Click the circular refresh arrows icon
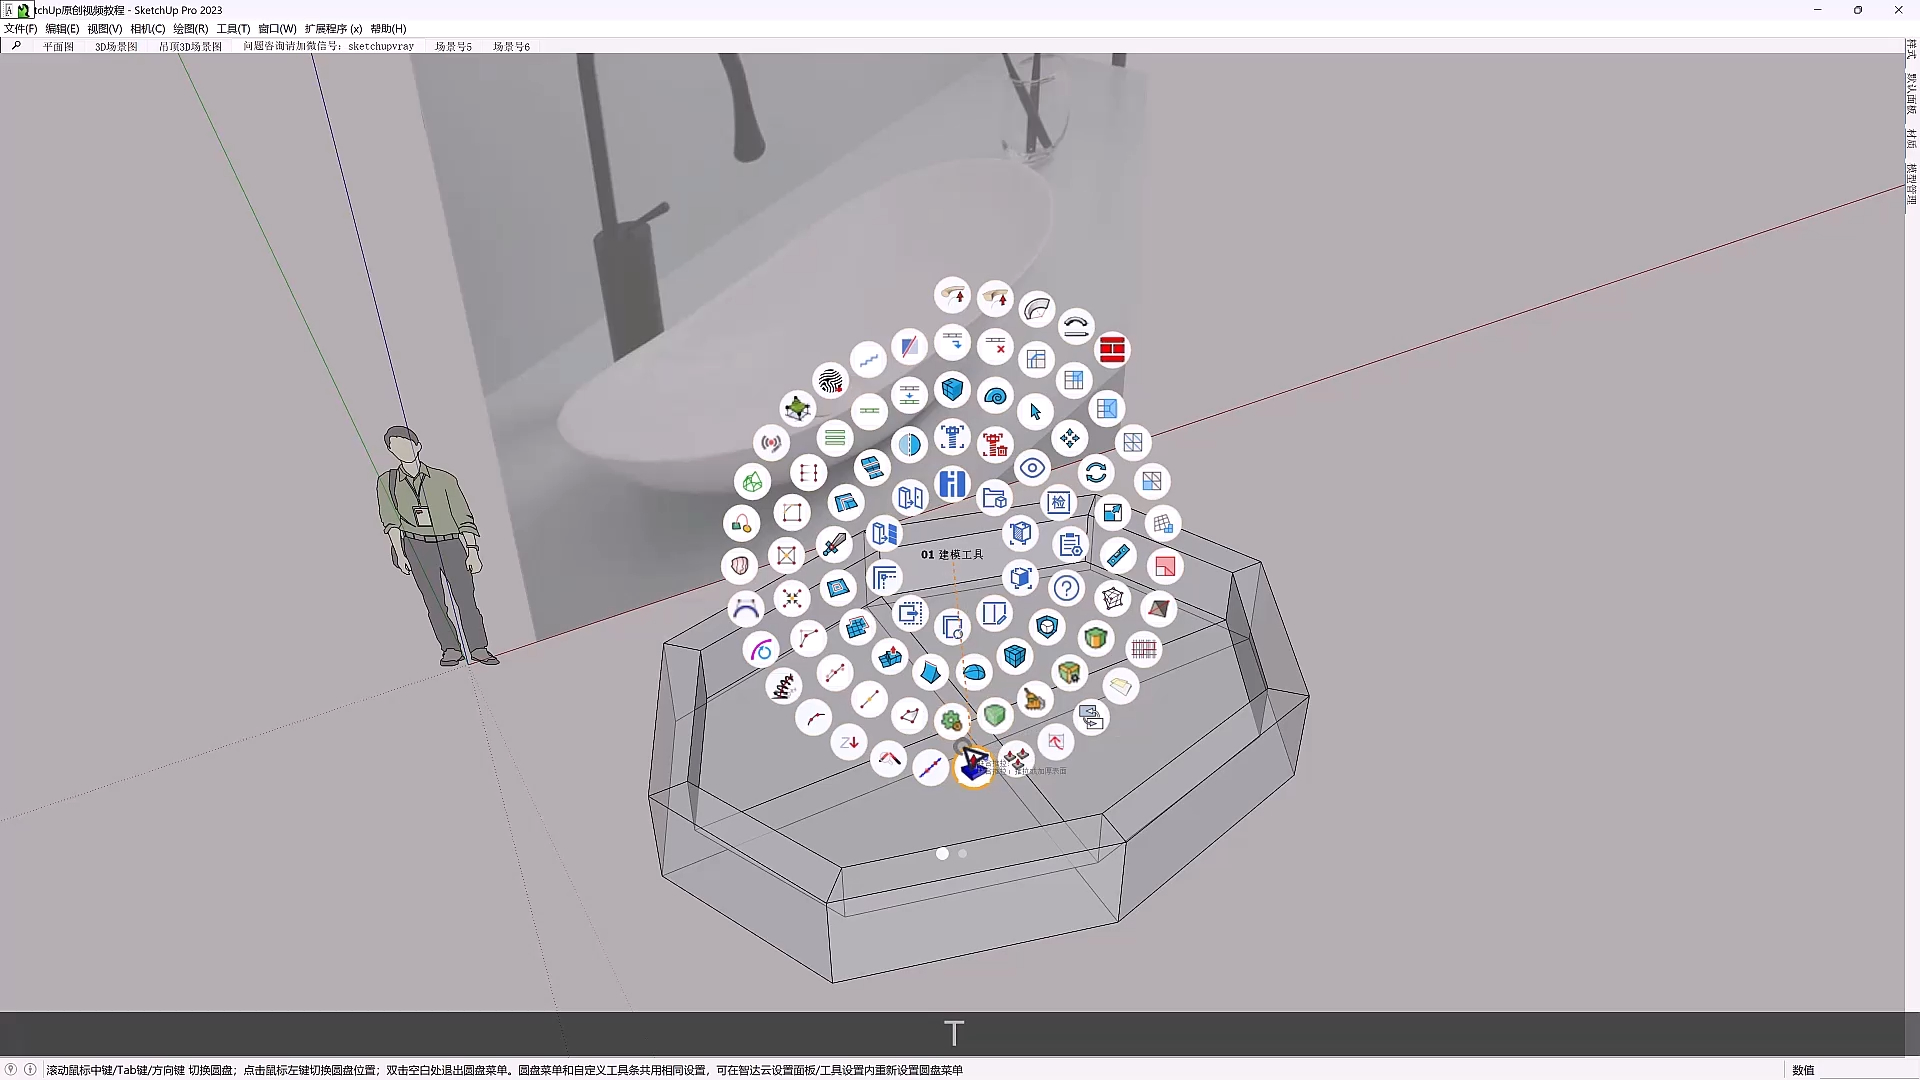1920x1080 pixels. click(1096, 472)
